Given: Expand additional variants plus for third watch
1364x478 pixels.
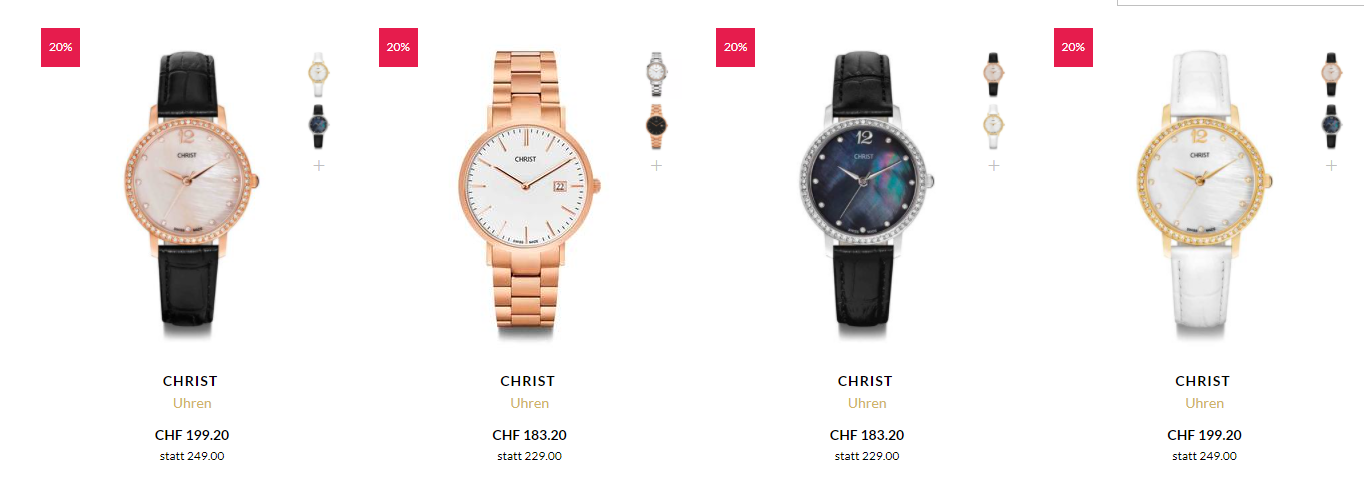Looking at the screenshot, I should [x=993, y=165].
